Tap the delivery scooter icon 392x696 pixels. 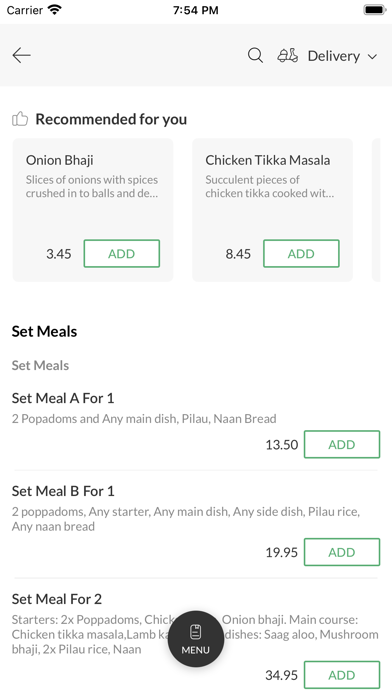(288, 55)
